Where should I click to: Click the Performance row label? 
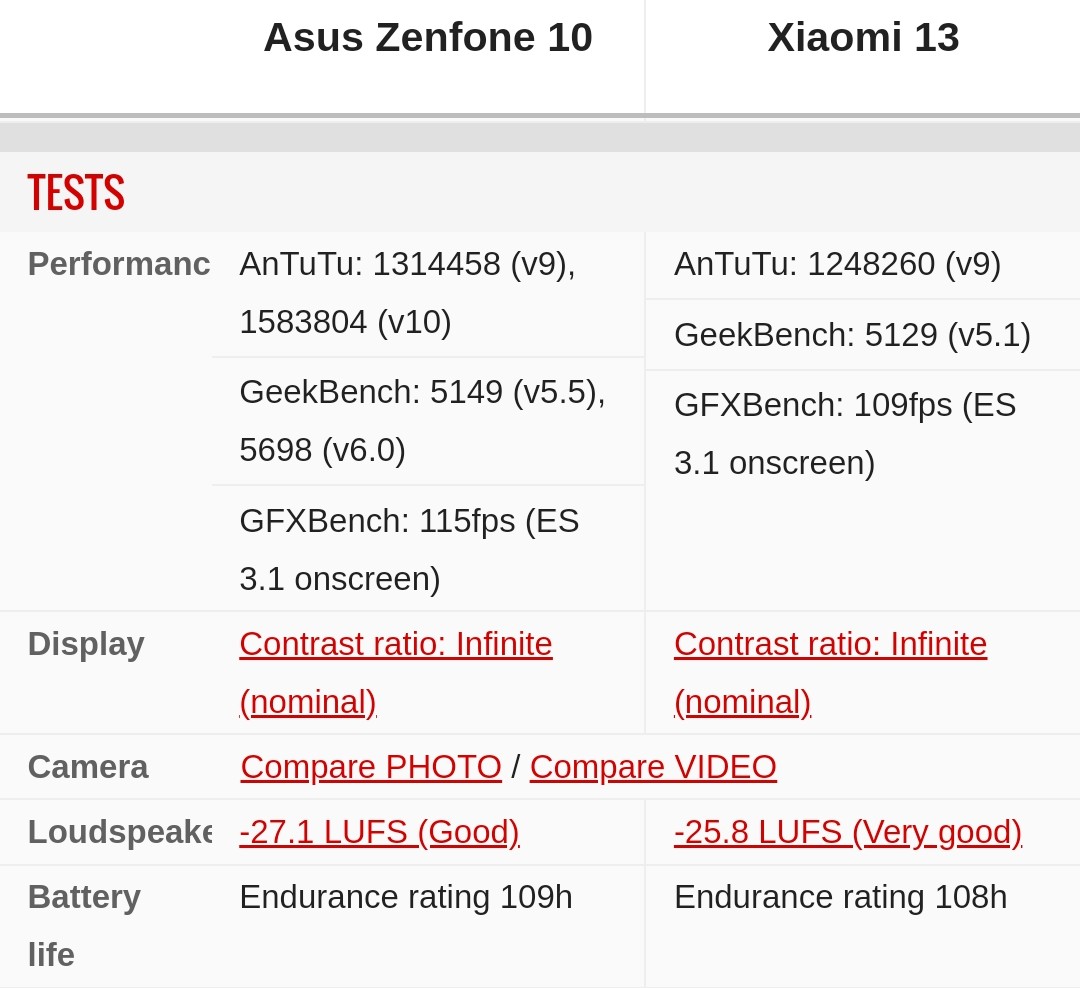click(x=118, y=264)
